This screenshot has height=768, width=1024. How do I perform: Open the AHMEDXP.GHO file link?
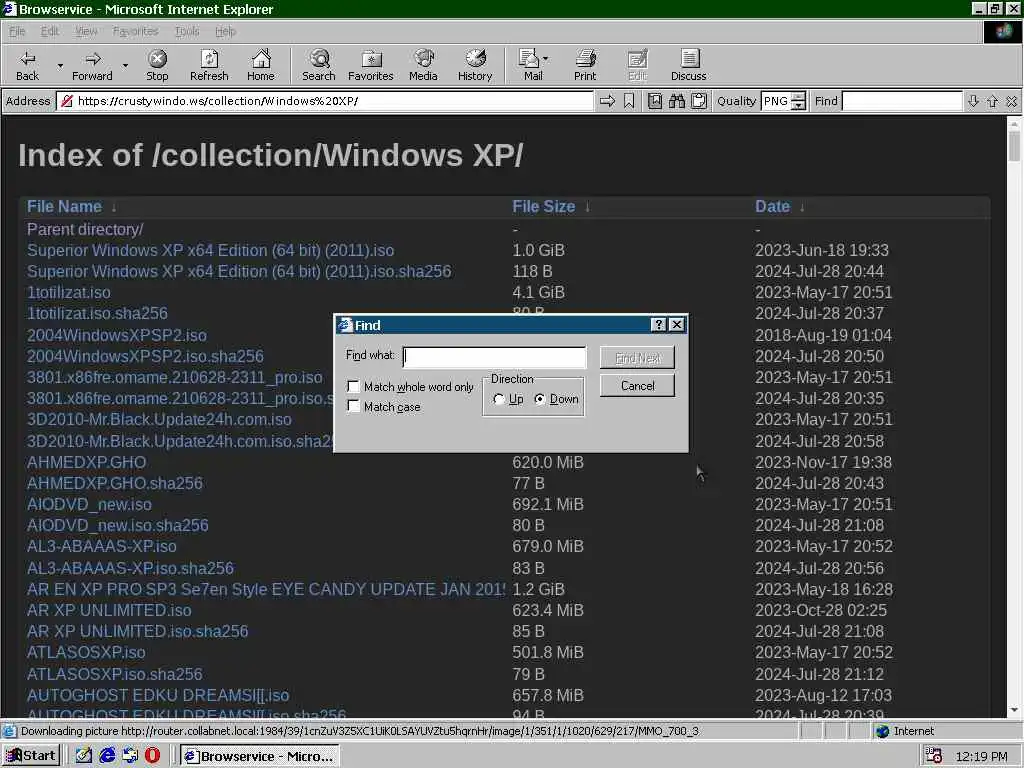click(x=86, y=462)
